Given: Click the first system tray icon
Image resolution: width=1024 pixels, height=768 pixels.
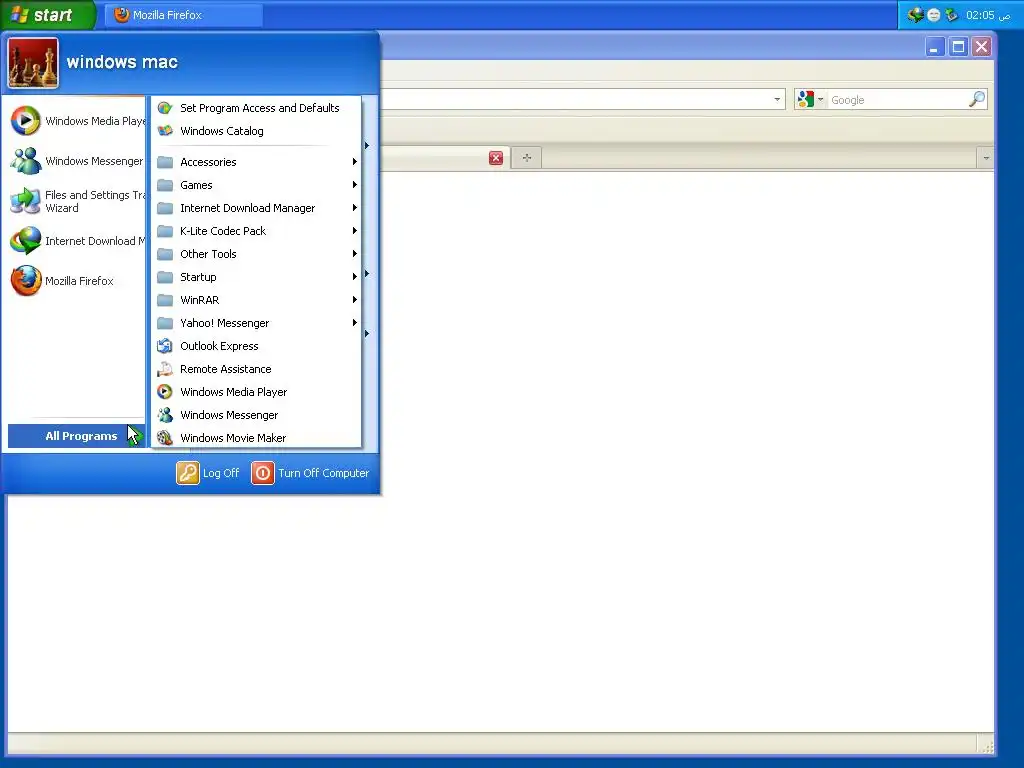Looking at the screenshot, I should (x=916, y=14).
